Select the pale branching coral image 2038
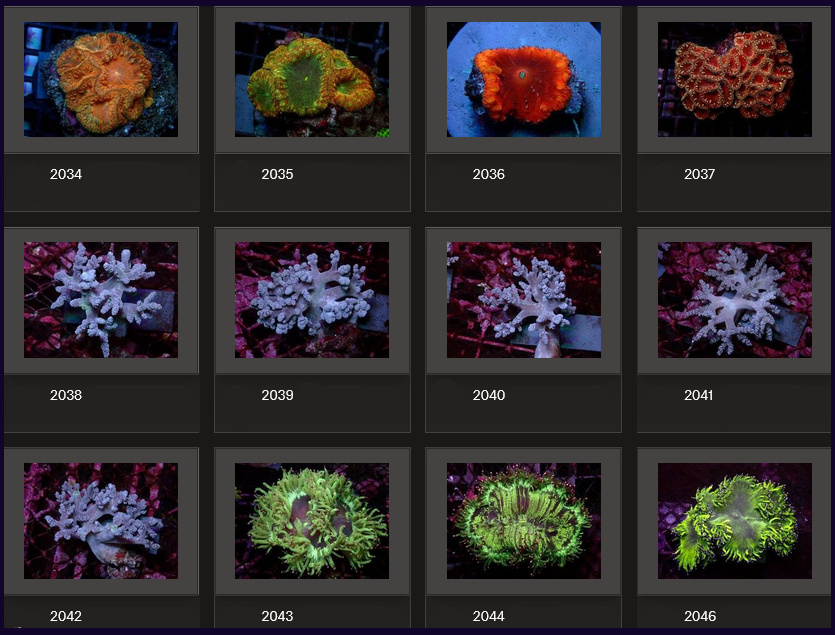 101,300
